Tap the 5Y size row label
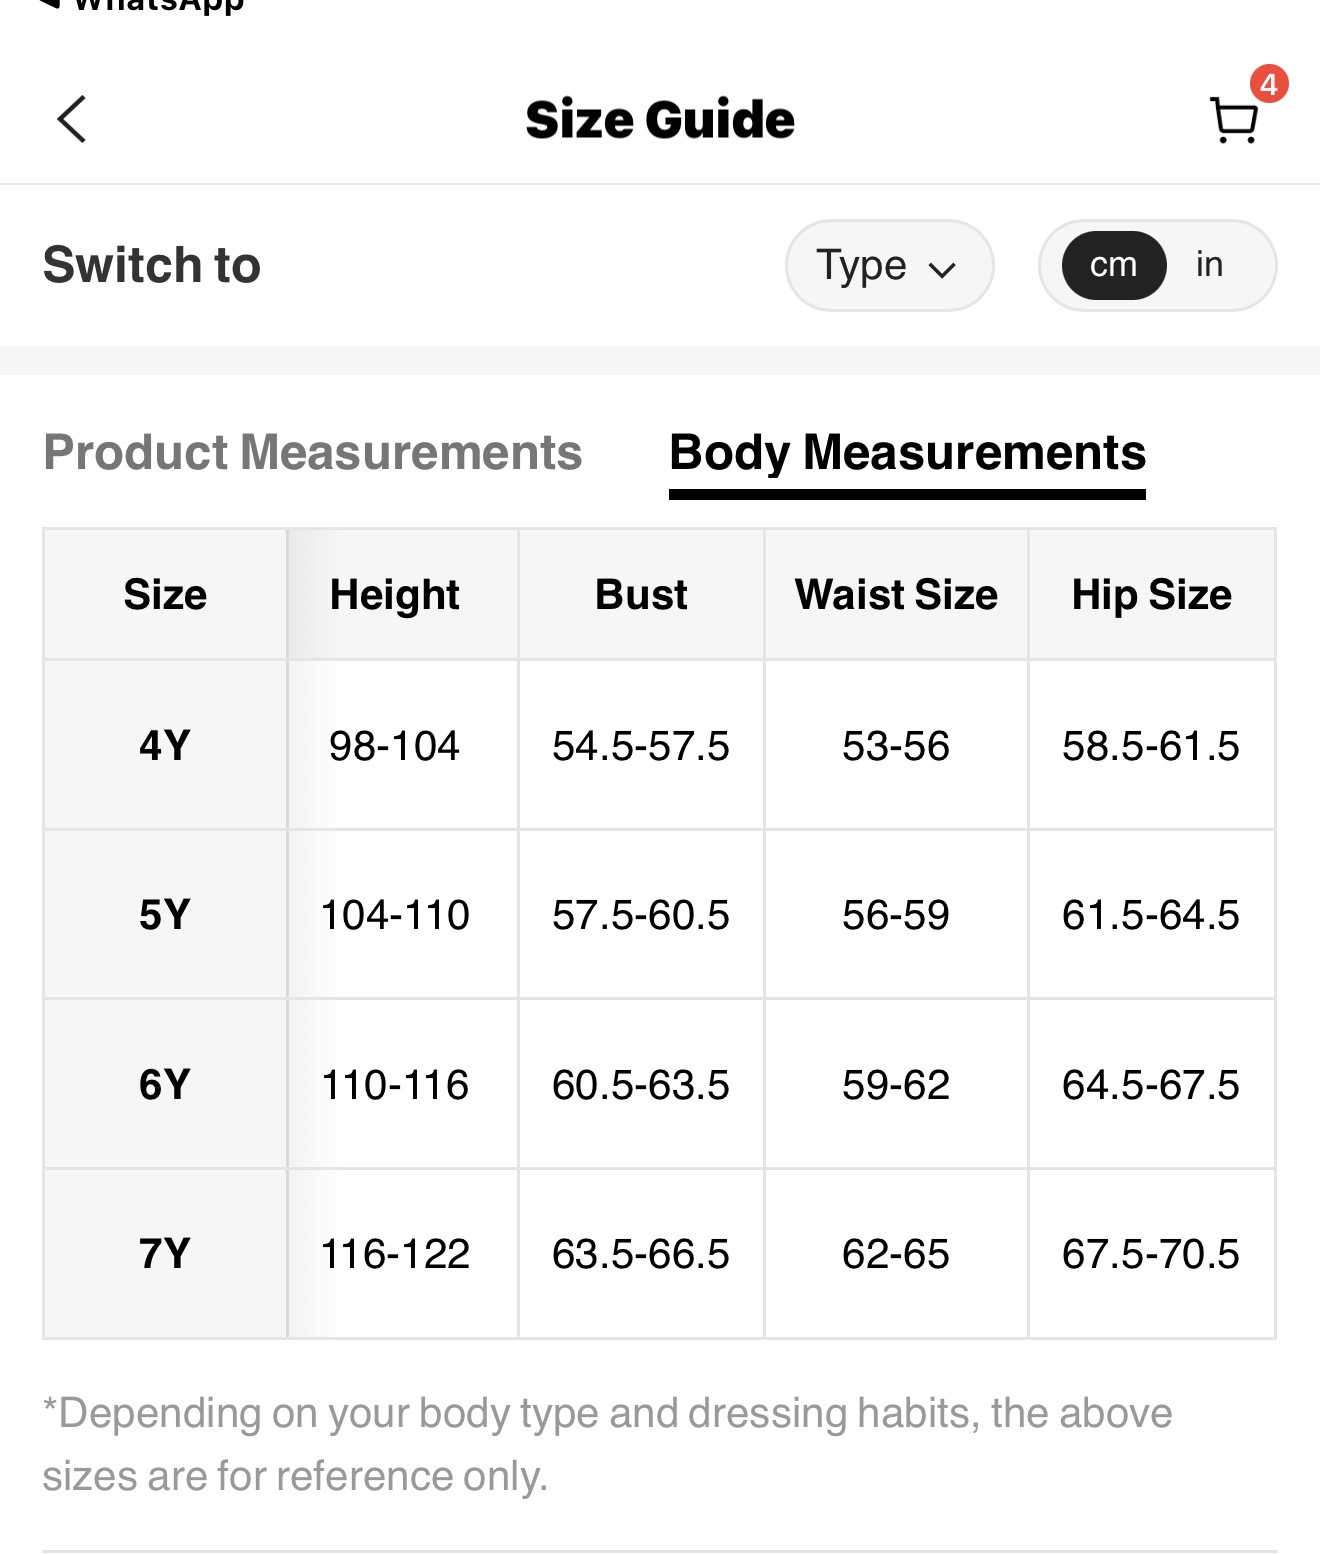The width and height of the screenshot is (1320, 1554). 165,915
